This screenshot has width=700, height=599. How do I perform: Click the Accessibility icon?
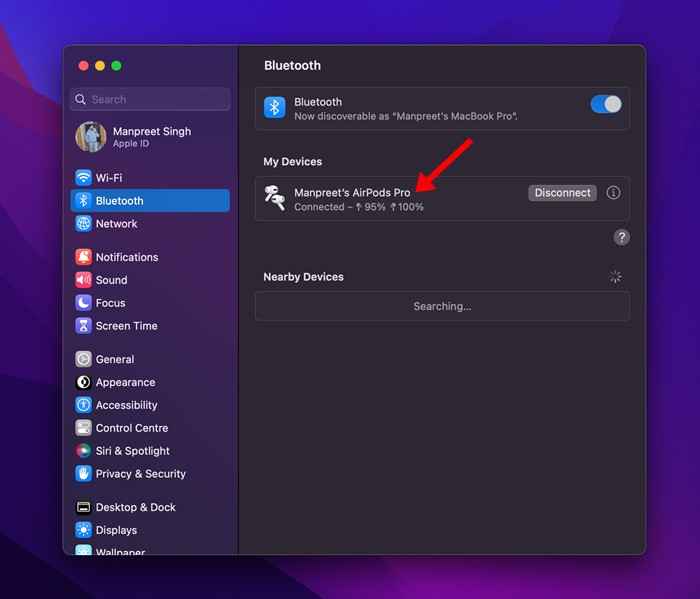coord(83,405)
